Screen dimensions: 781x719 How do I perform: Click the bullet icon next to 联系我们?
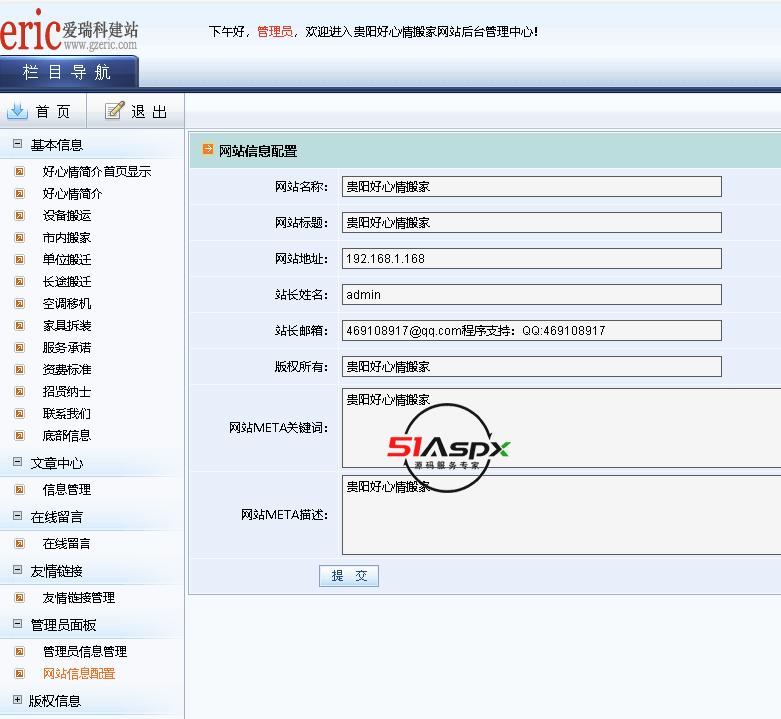click(x=19, y=413)
